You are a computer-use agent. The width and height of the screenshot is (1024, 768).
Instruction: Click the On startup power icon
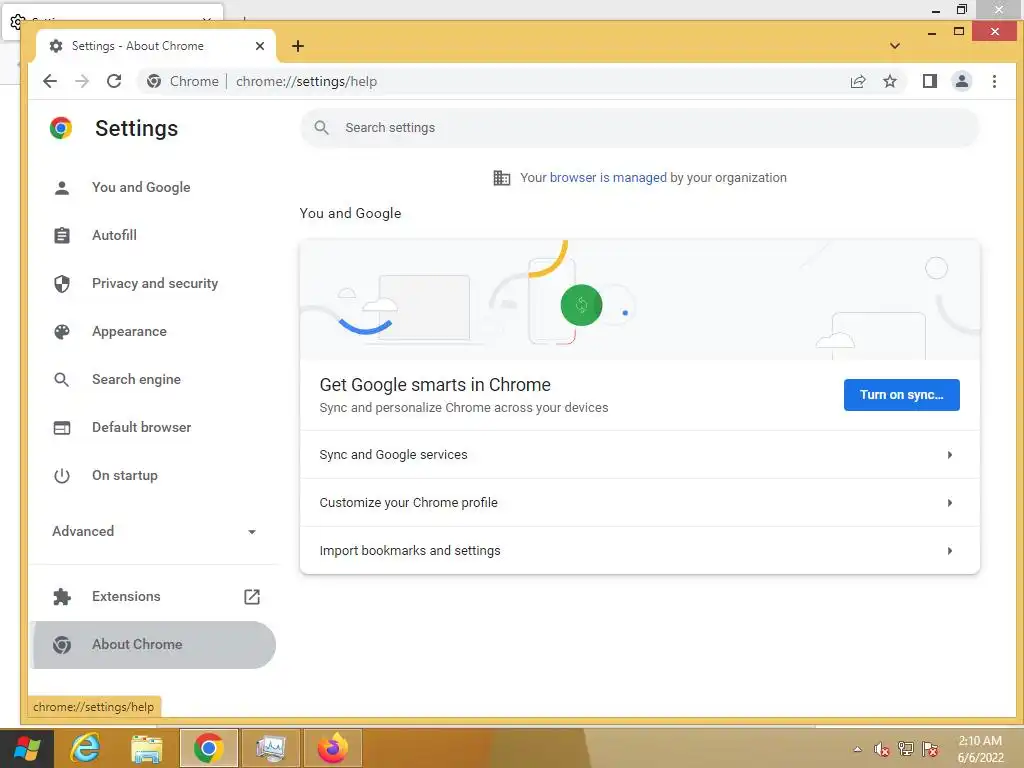point(62,475)
